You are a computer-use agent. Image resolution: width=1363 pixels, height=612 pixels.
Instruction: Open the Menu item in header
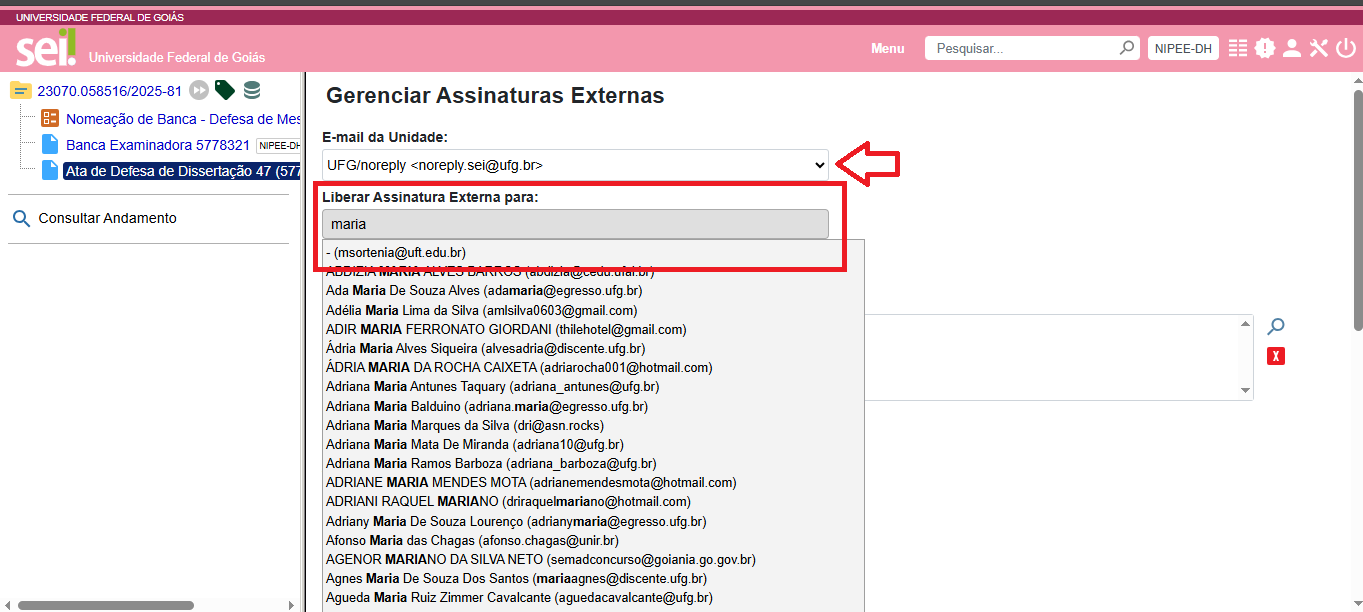coord(887,48)
